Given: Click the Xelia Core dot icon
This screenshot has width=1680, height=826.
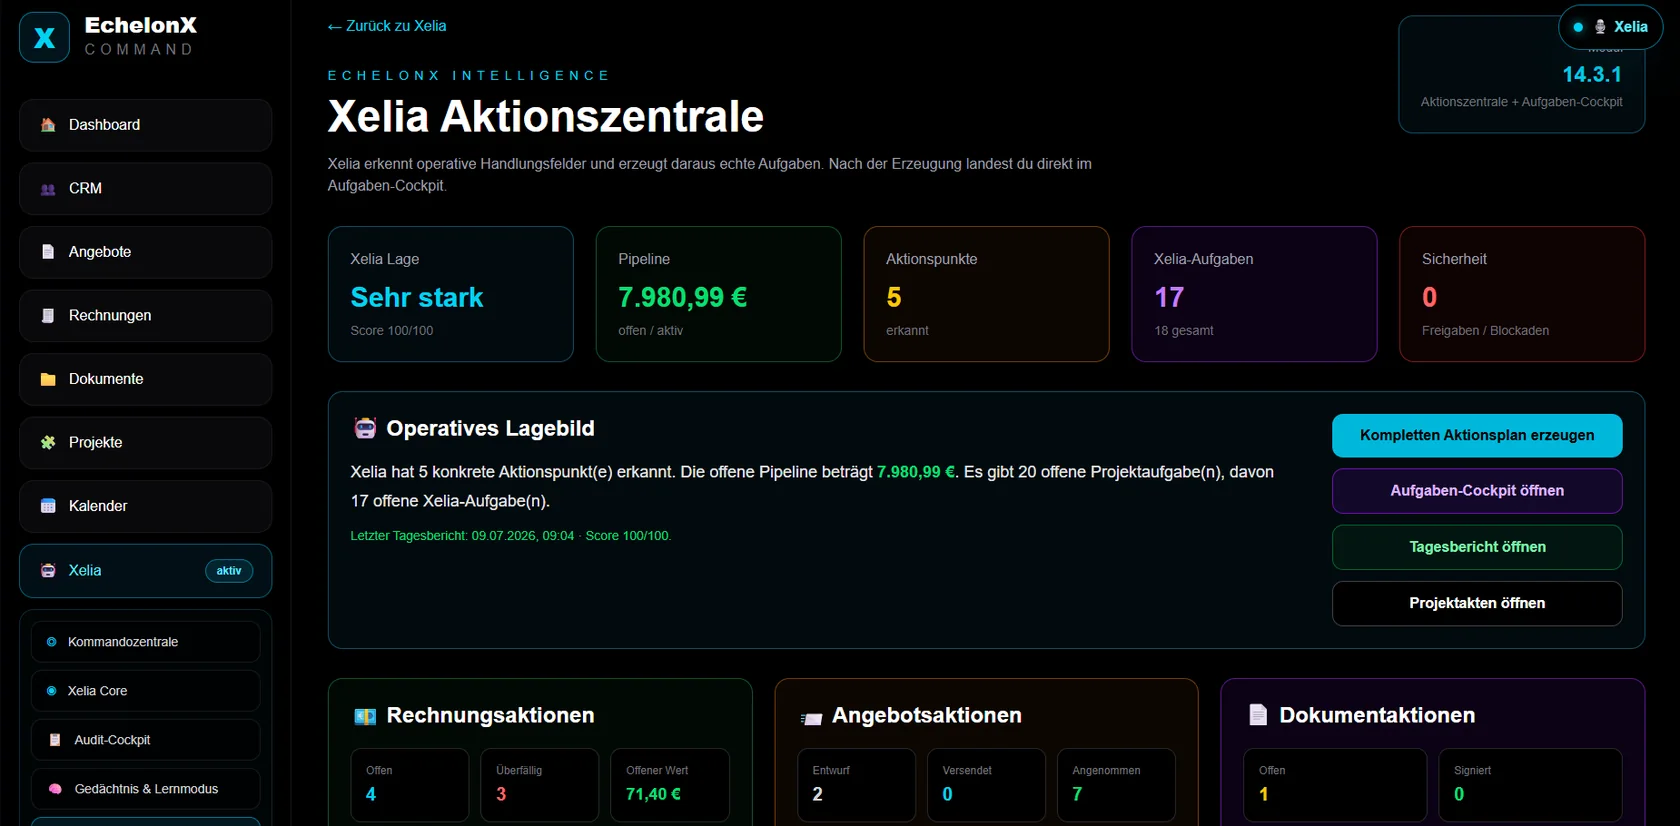Looking at the screenshot, I should pos(52,691).
